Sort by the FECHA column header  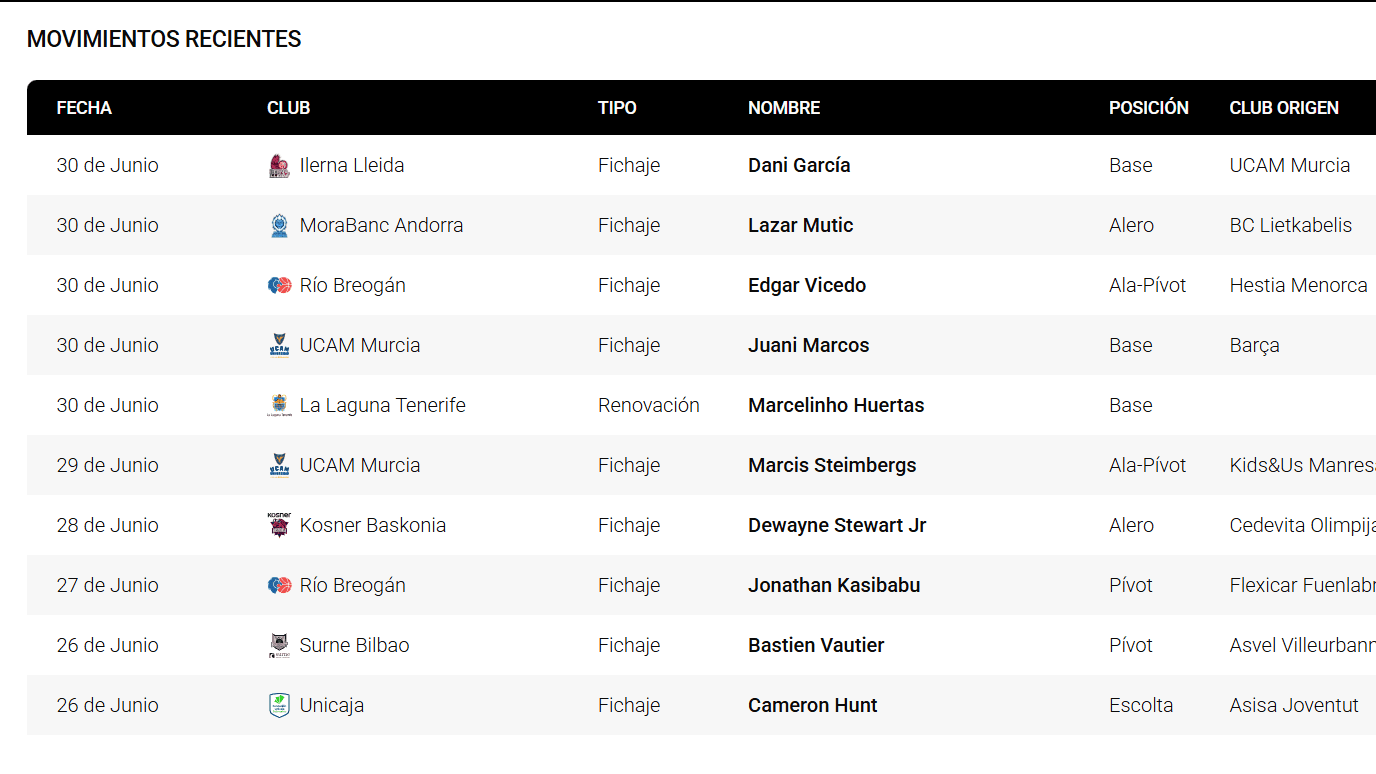[x=84, y=108]
